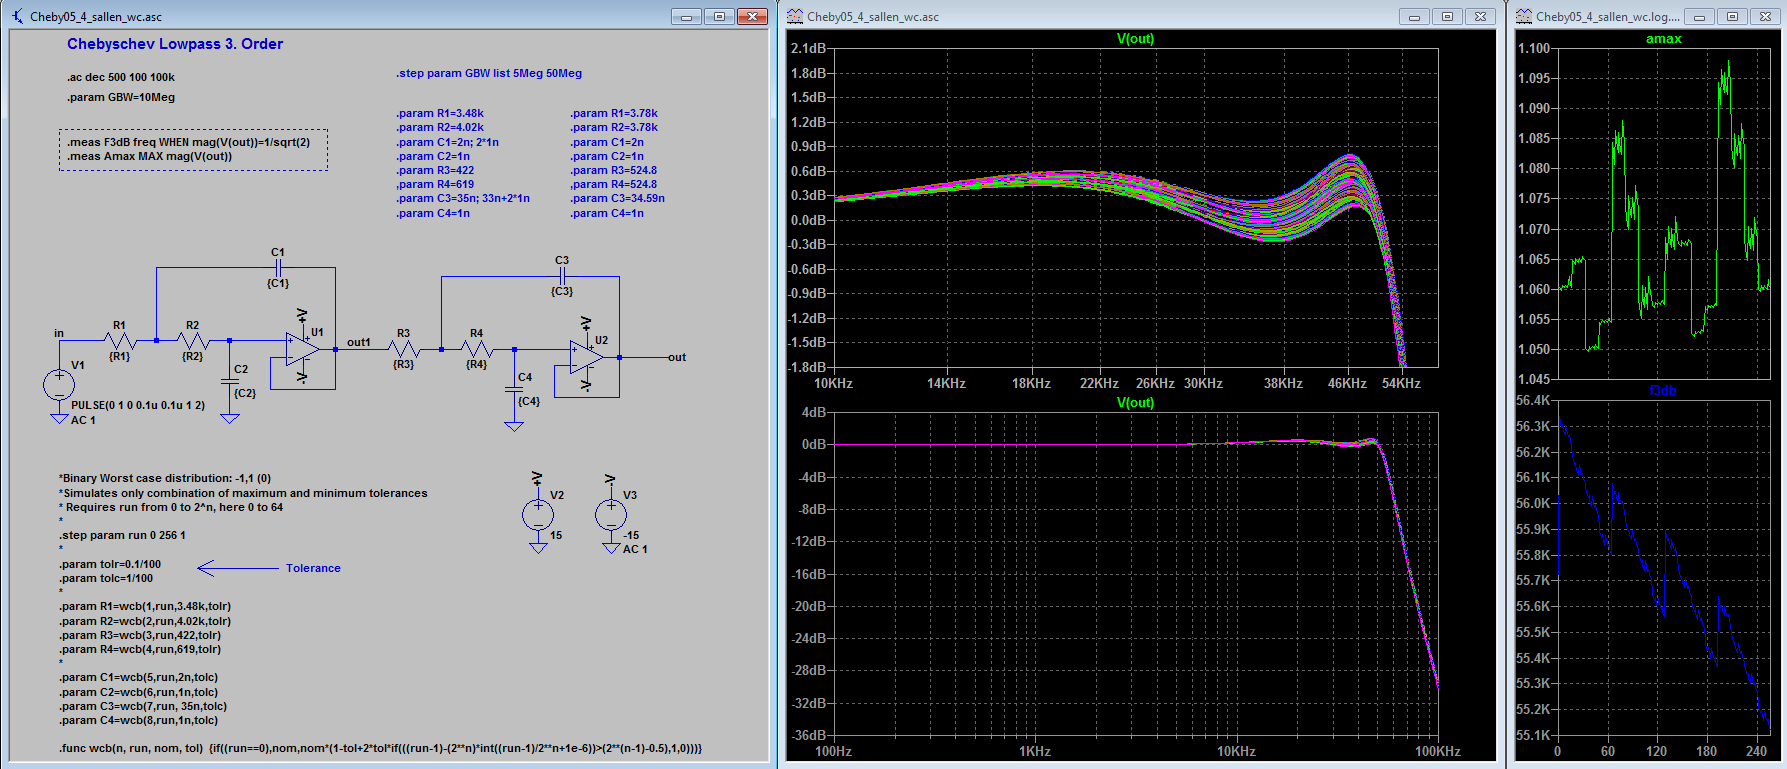Select op-amp U1 symbol
Screen dimensions: 1787x769
point(303,349)
